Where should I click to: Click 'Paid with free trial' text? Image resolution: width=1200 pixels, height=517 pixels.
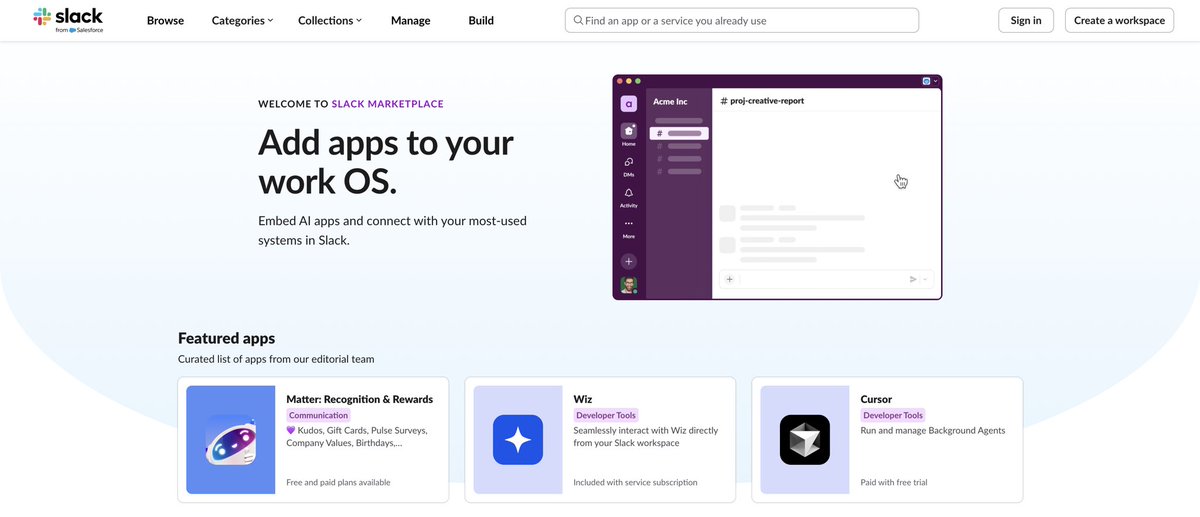(x=894, y=482)
